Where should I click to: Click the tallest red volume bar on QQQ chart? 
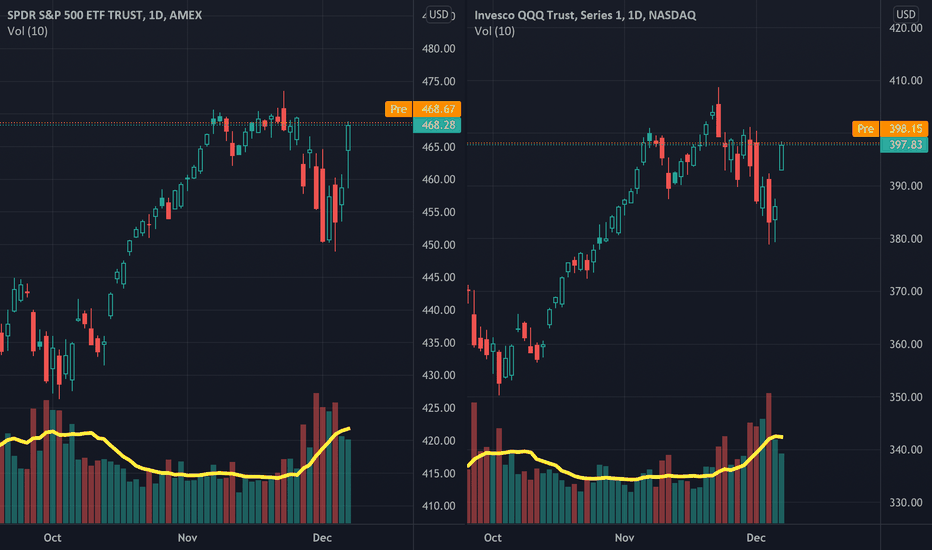[769, 458]
